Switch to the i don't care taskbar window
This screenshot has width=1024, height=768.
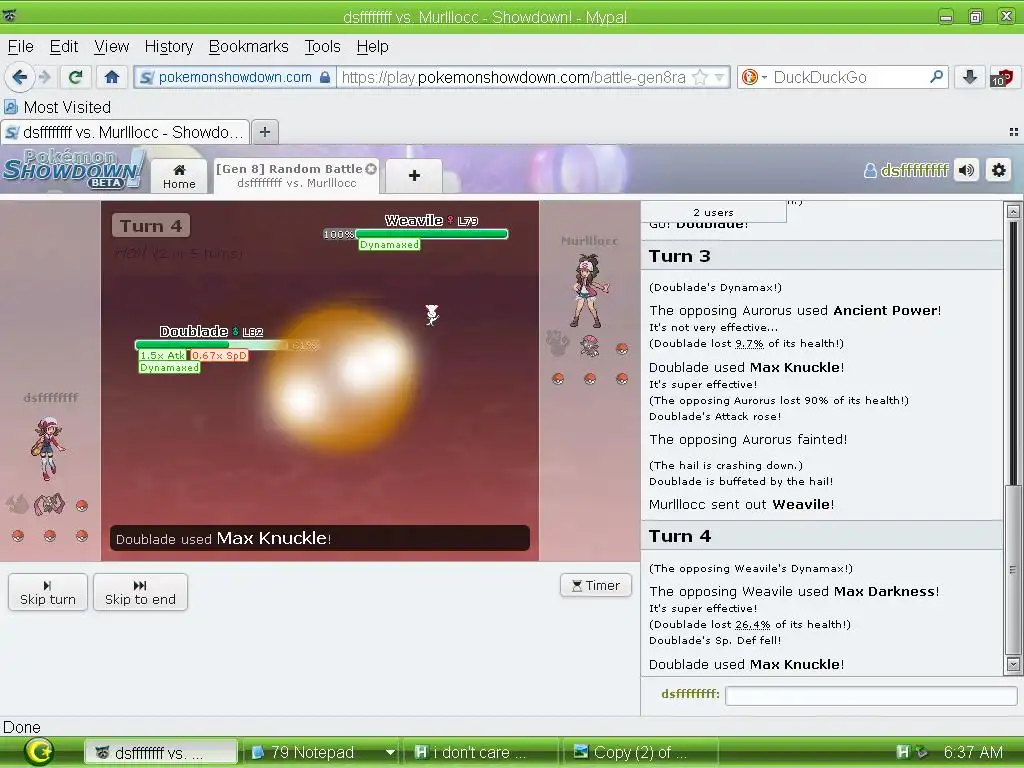click(479, 752)
